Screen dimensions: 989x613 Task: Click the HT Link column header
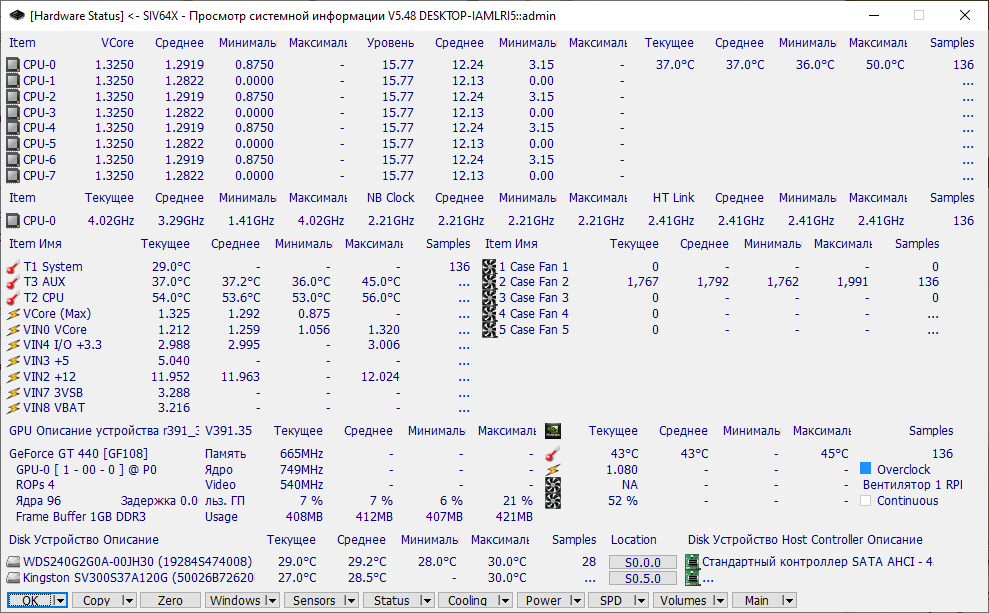click(674, 197)
